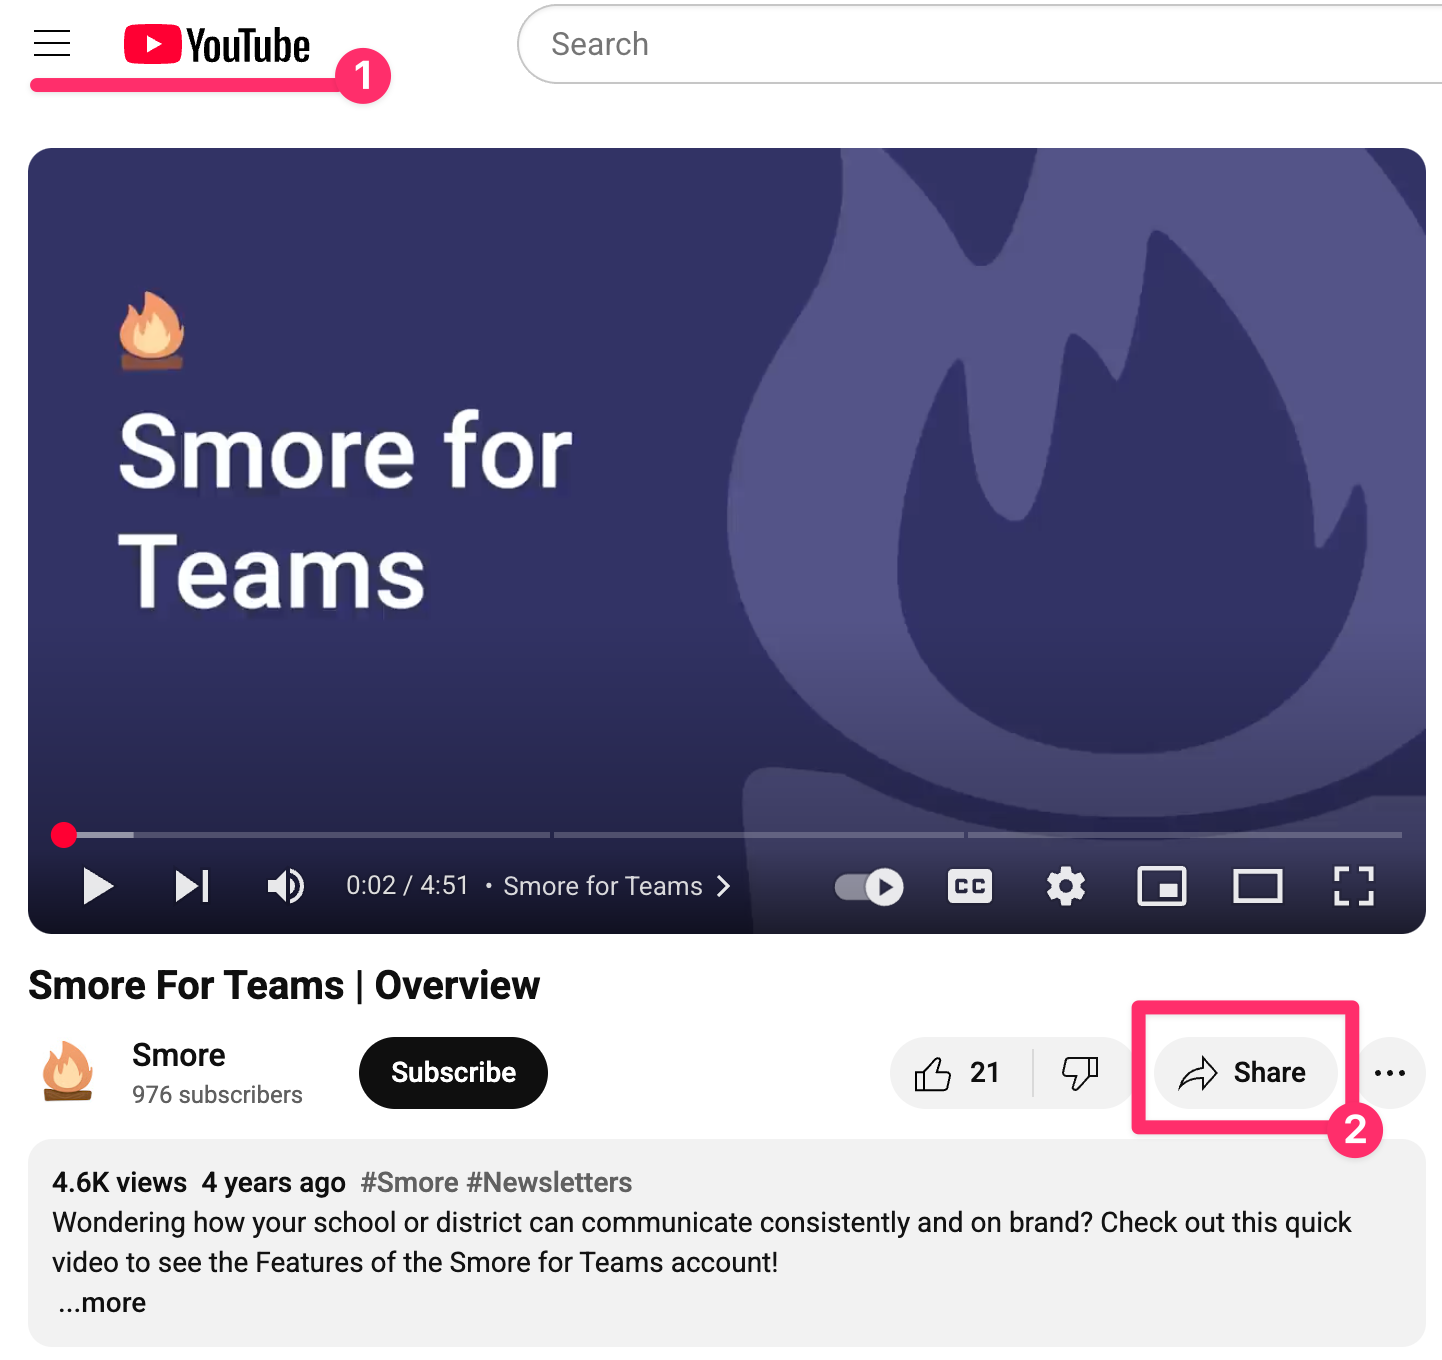Play the video with the play button
The width and height of the screenshot is (1442, 1360).
97,886
